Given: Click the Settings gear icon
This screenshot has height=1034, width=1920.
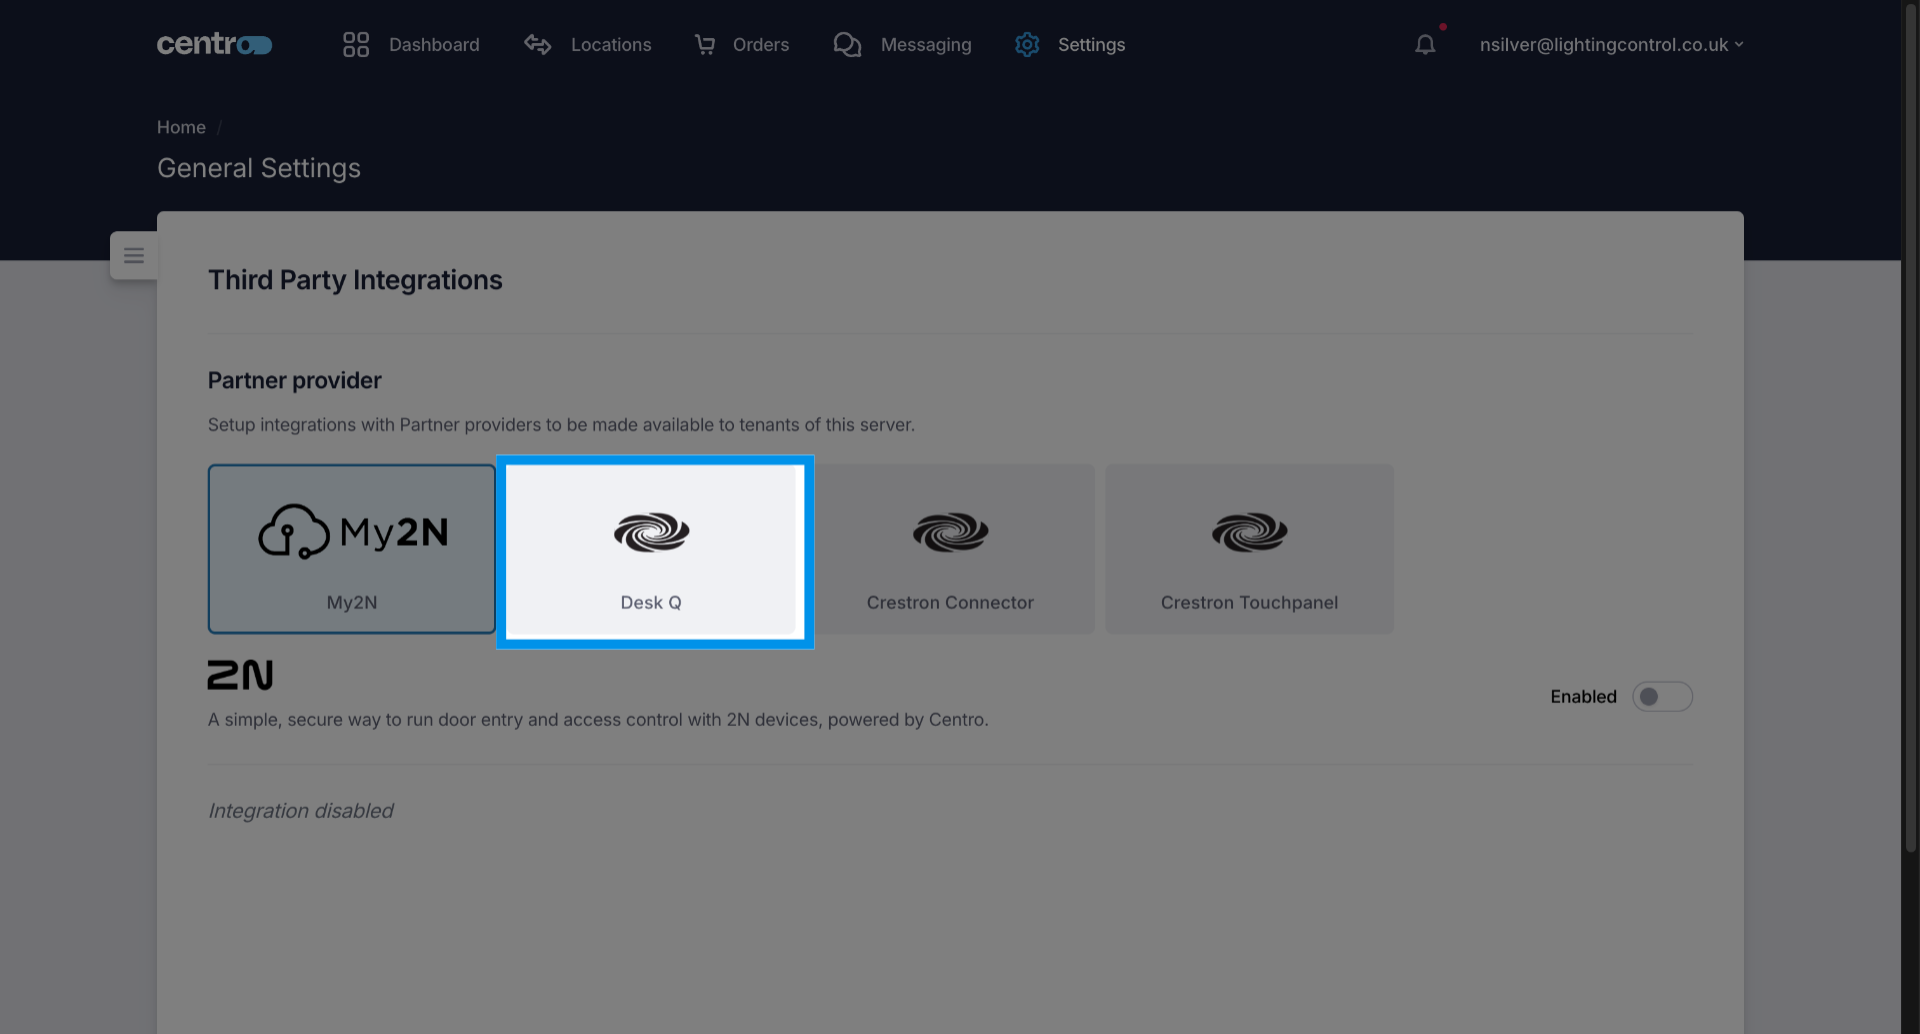Looking at the screenshot, I should coord(1027,44).
